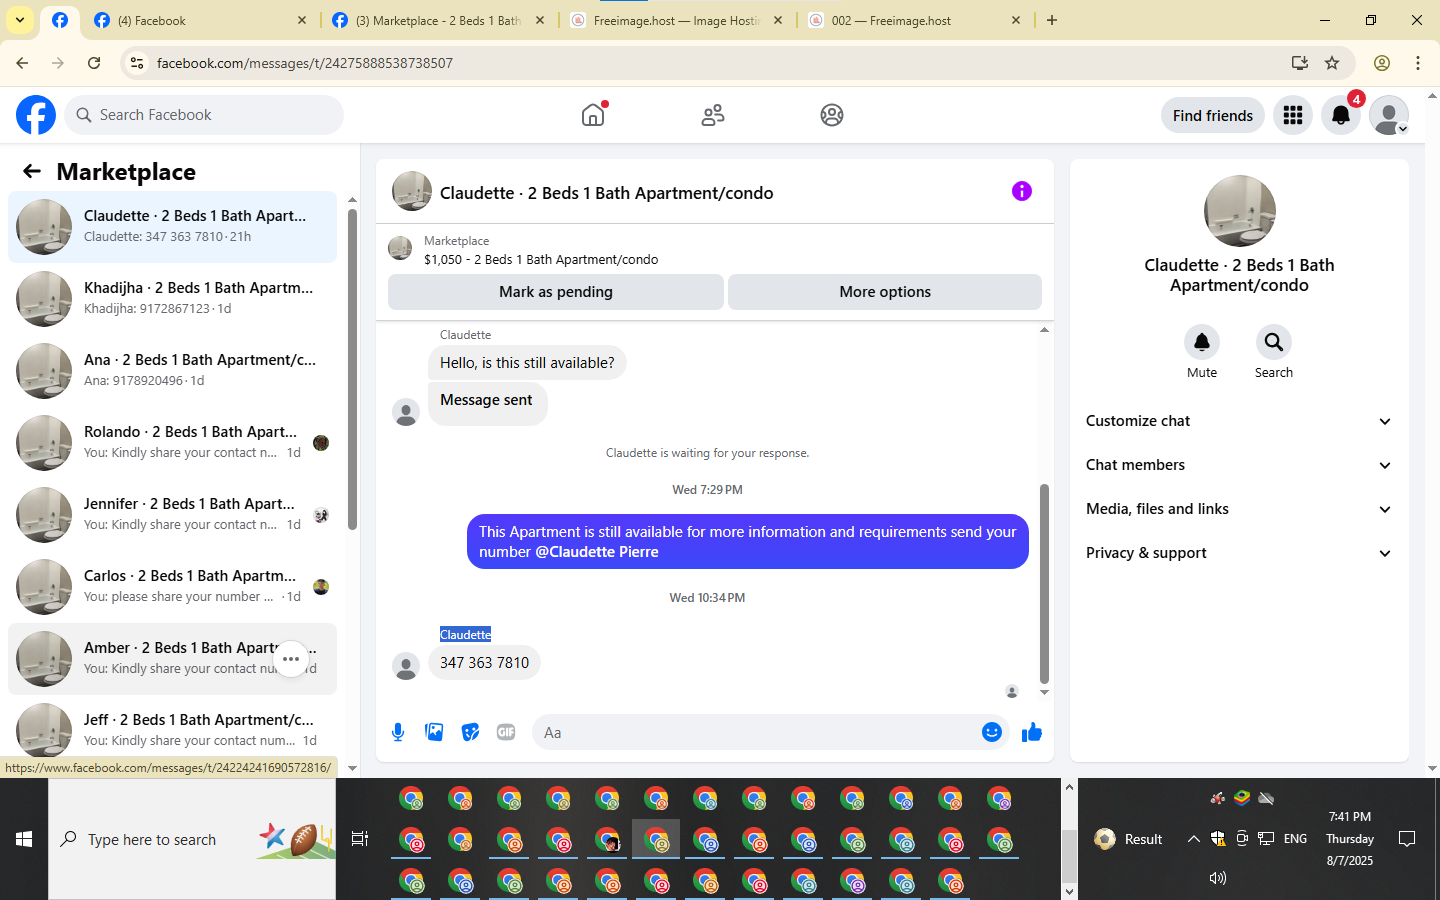Viewport: 1440px width, 900px height.
Task: Expand Customize chat section
Action: click(1239, 421)
